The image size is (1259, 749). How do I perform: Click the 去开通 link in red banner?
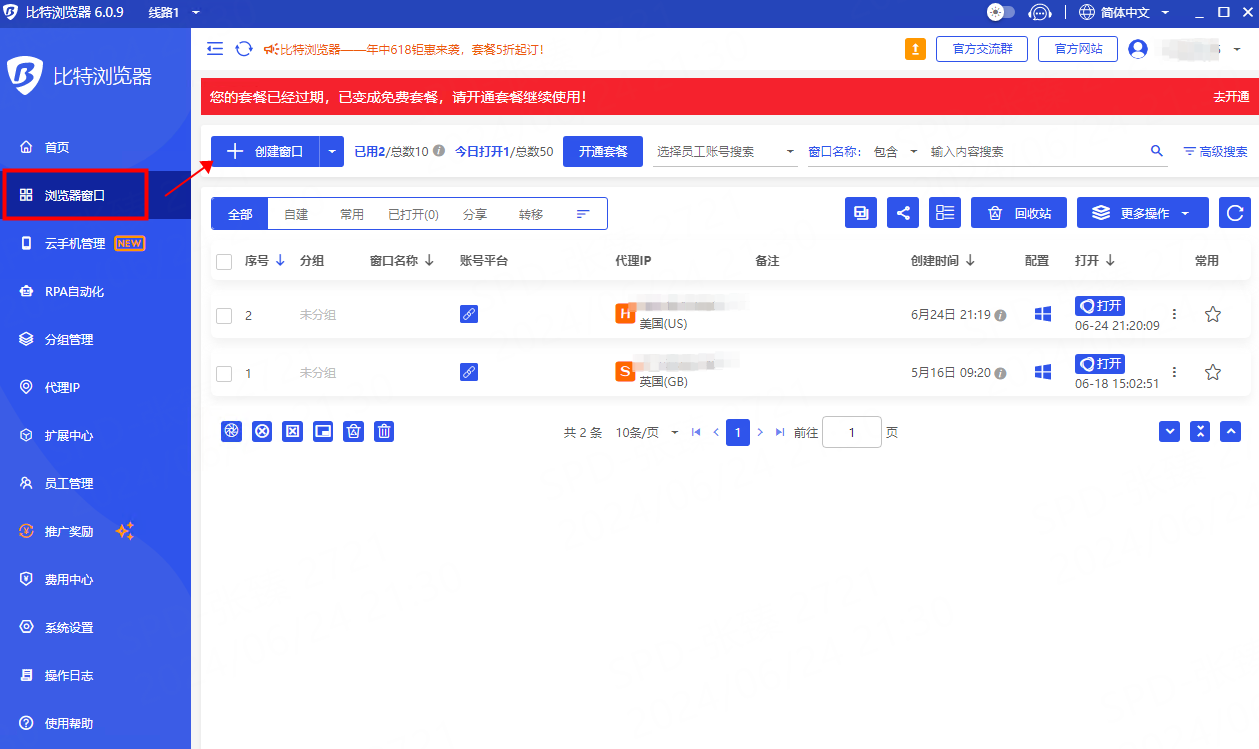1230,97
